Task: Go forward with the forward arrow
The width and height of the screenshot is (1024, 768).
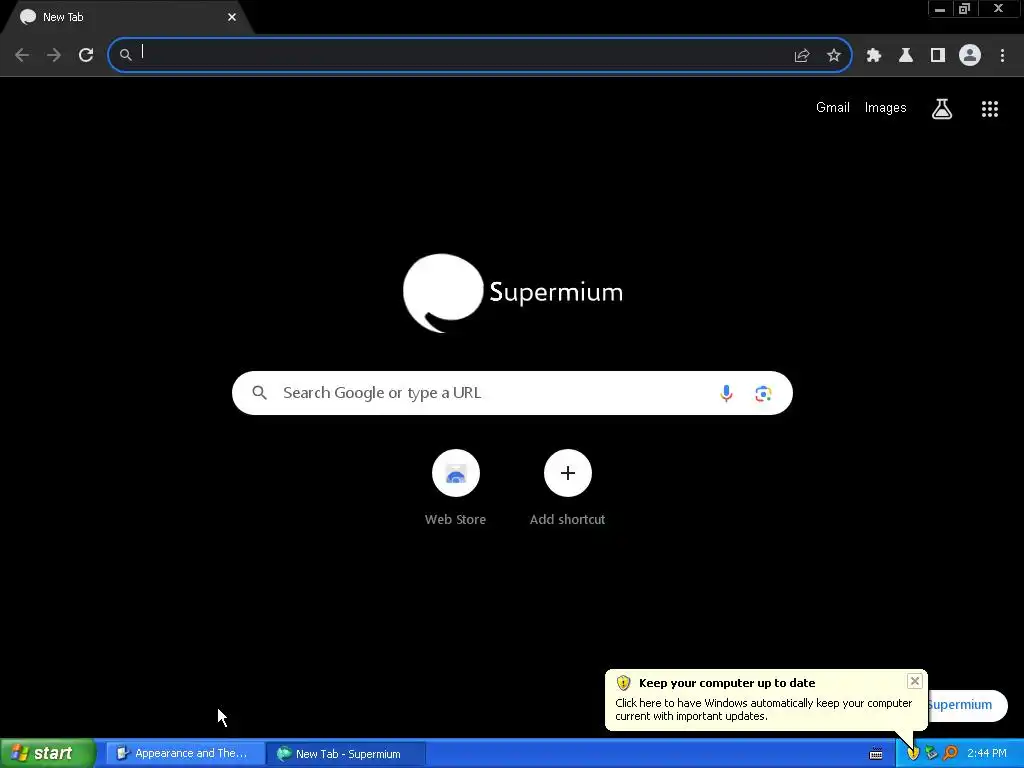Action: (x=54, y=55)
